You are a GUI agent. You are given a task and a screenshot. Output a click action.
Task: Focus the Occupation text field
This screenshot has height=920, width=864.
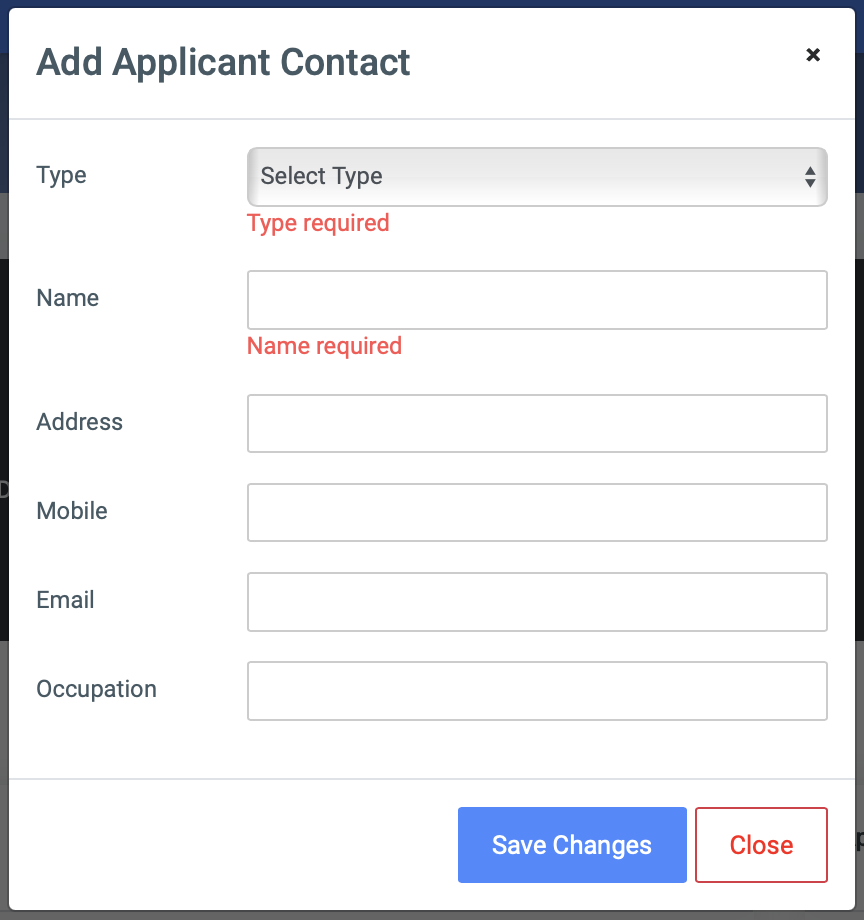537,691
